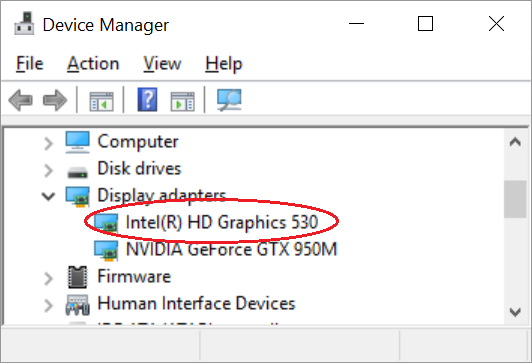Expand the Computer node
This screenshot has height=363, width=532.
point(49,144)
